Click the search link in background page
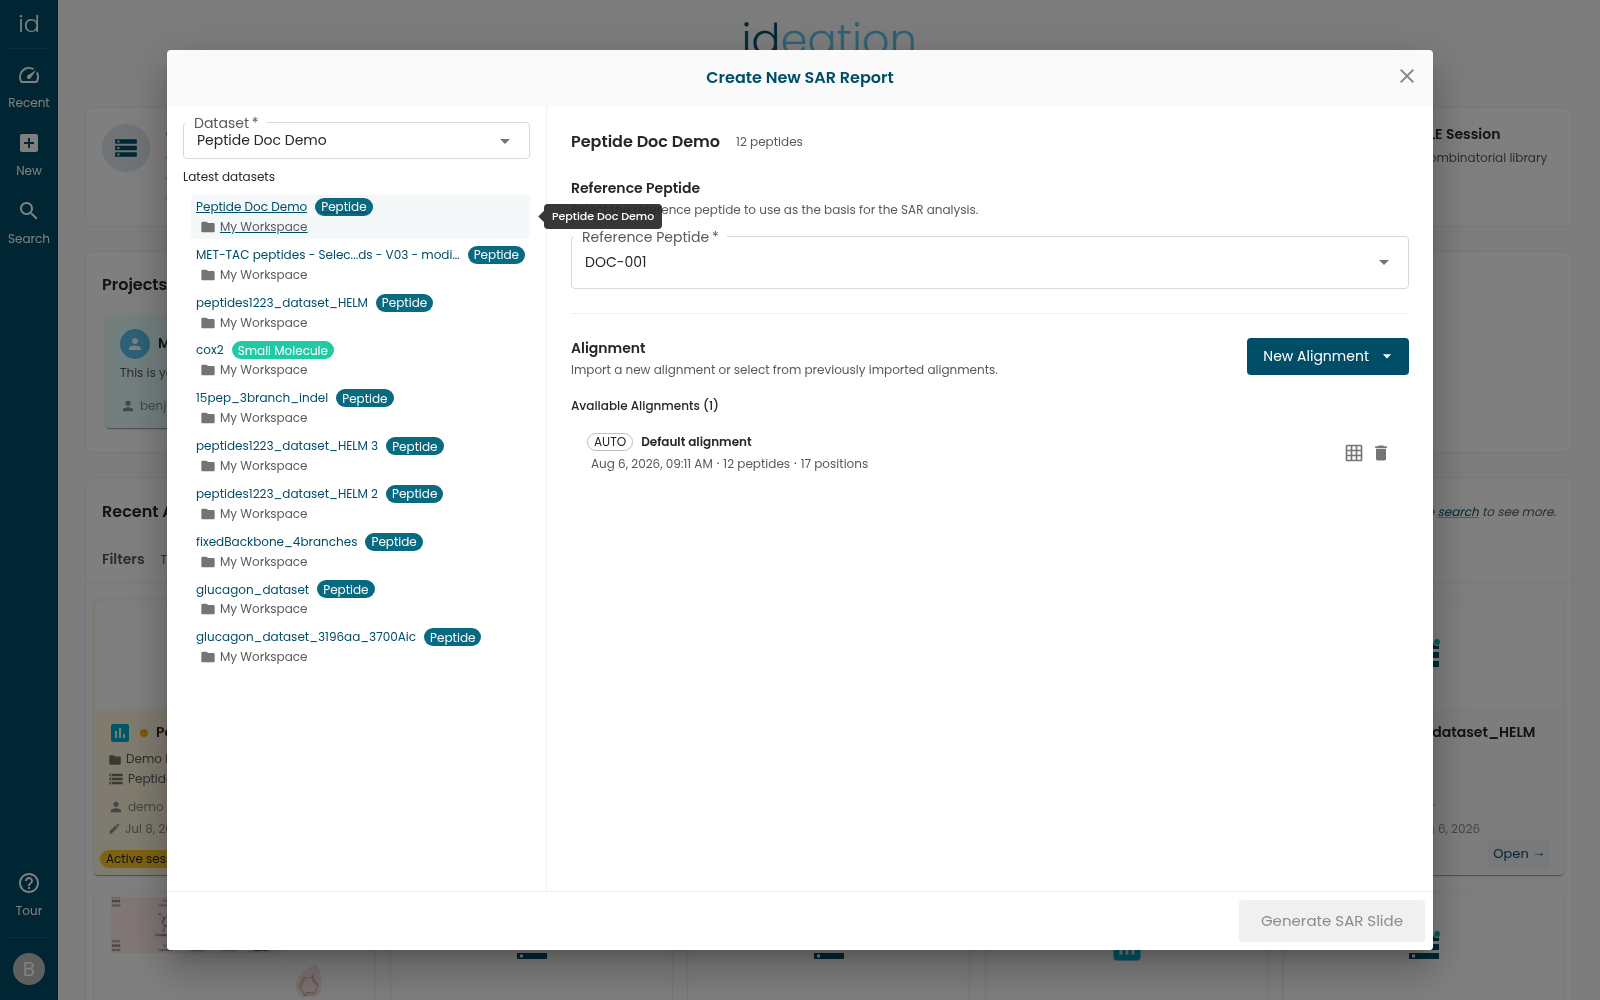The height and width of the screenshot is (1000, 1600). [1458, 512]
